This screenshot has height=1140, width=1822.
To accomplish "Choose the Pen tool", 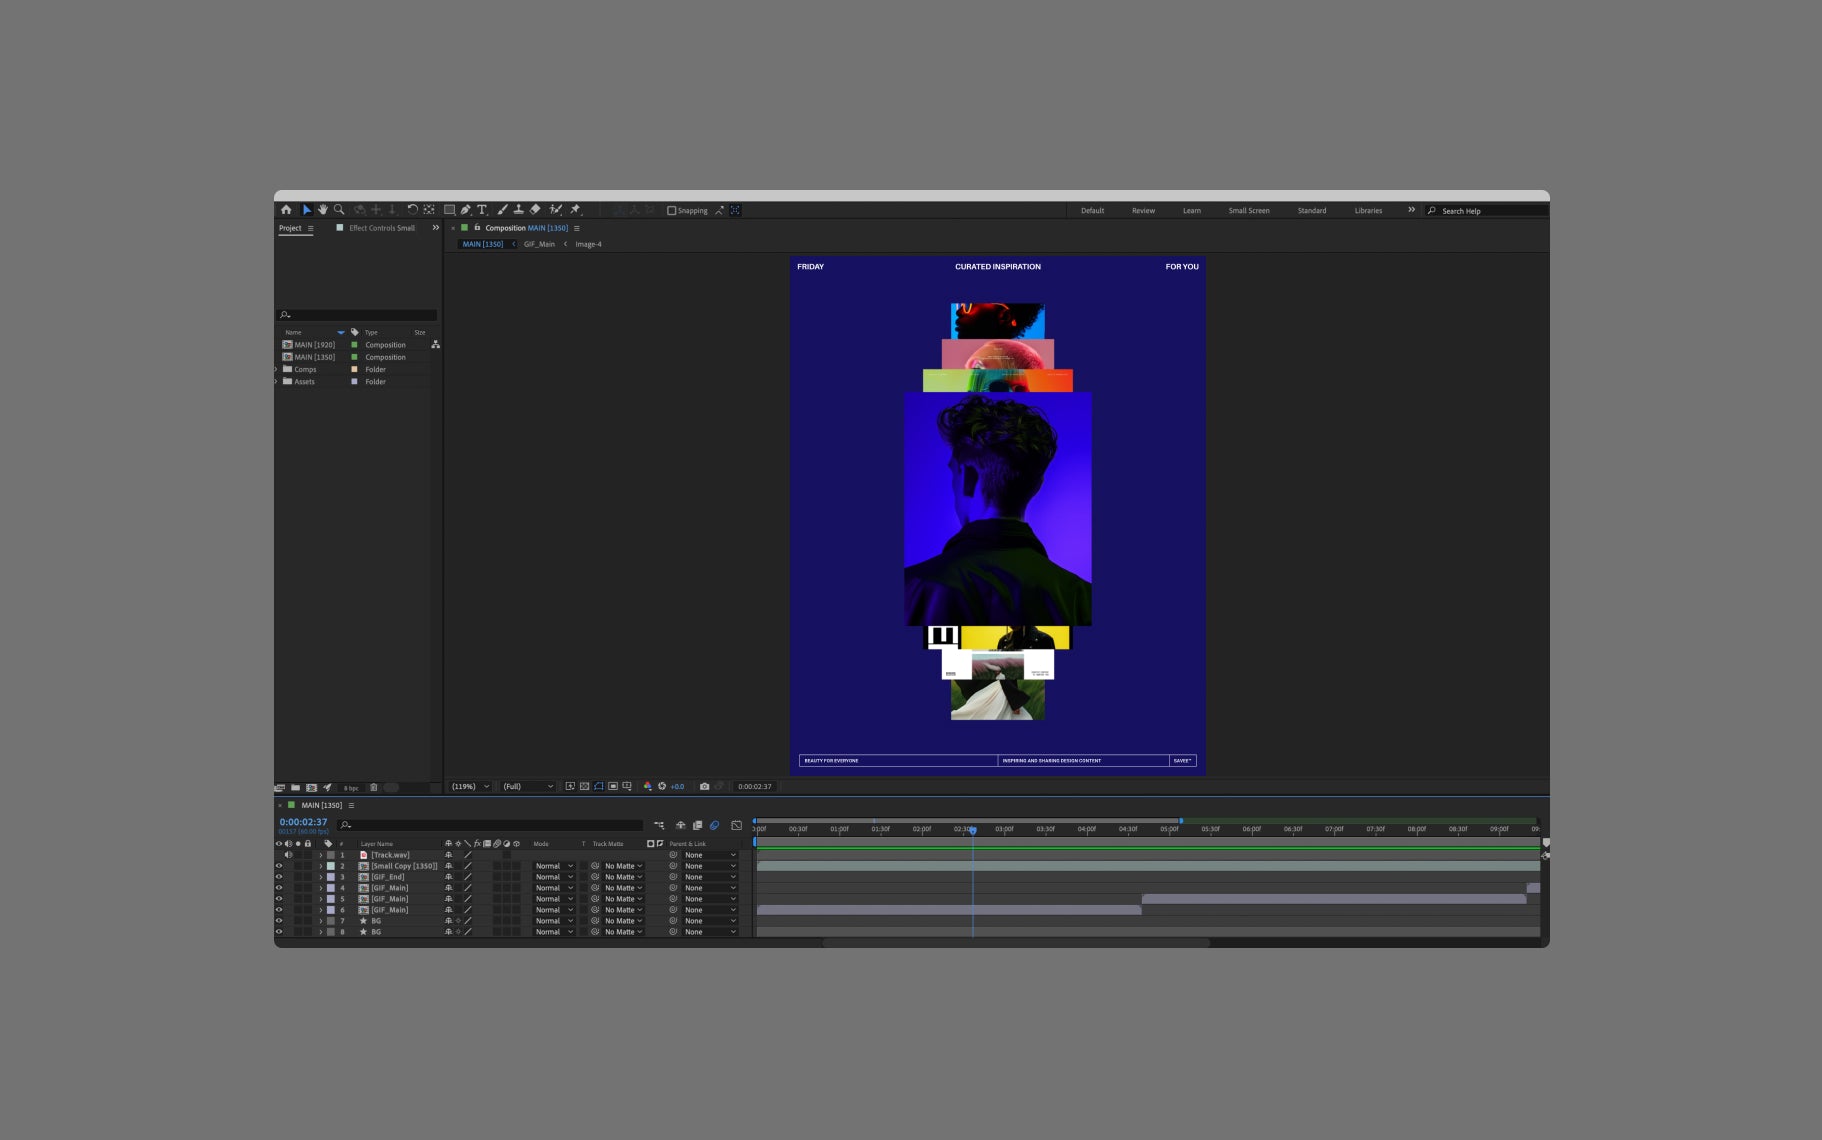I will 465,210.
